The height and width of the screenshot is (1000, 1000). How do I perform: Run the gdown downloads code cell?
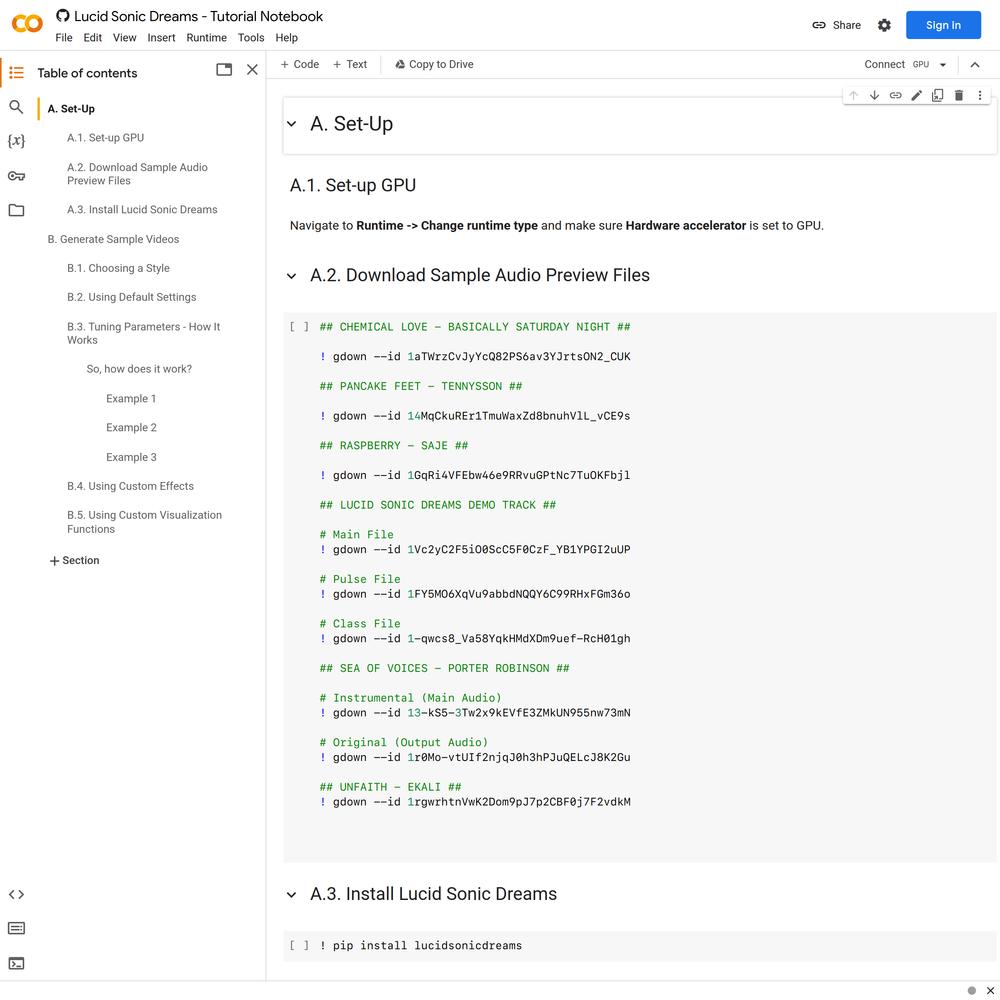coord(299,327)
